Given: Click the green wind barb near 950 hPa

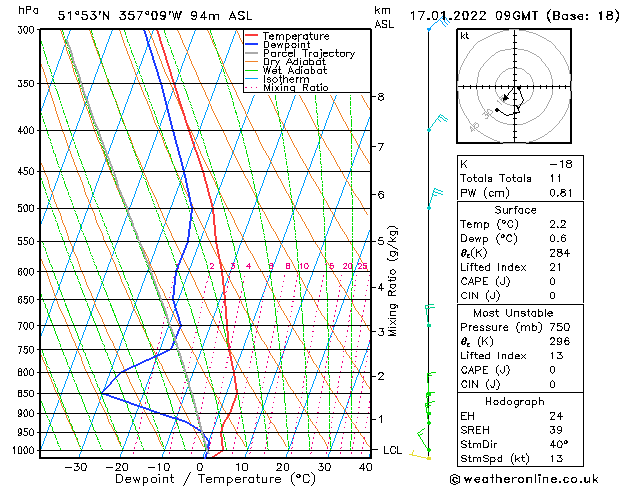Looking at the screenshot, I should (423, 439).
